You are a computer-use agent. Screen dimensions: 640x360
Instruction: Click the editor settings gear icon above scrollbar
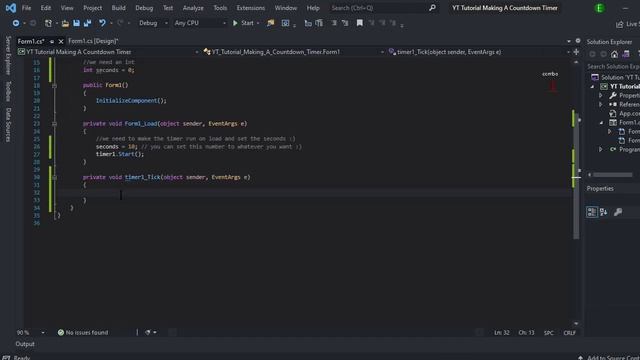click(578, 41)
